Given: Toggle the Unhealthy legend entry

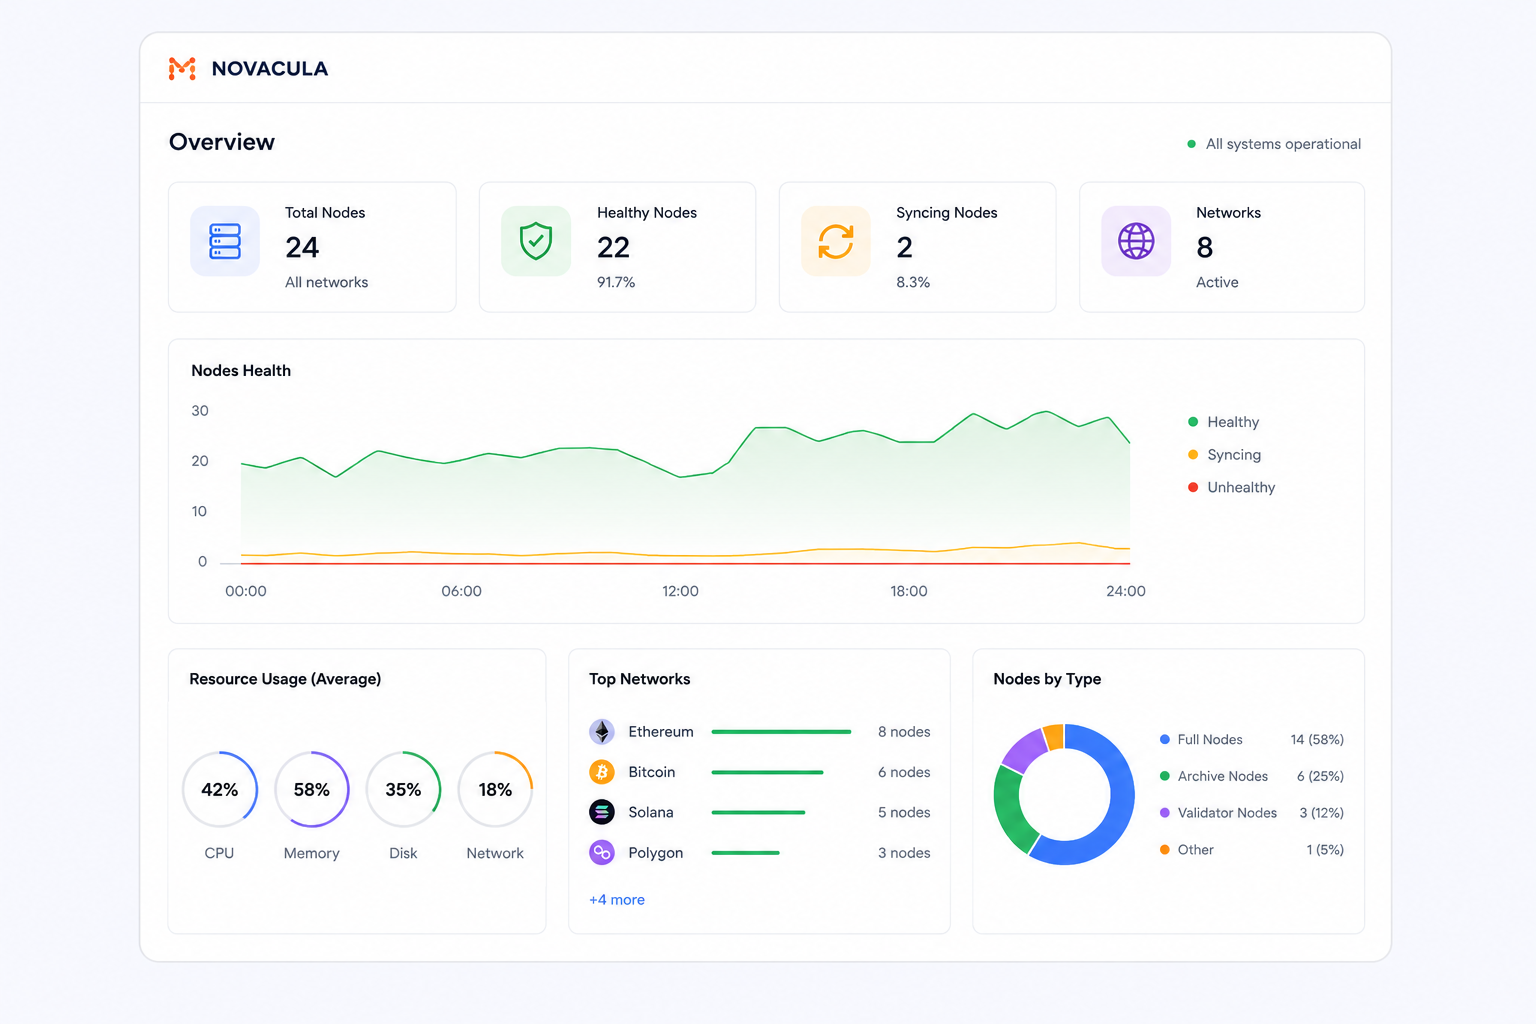Looking at the screenshot, I should point(1231,487).
